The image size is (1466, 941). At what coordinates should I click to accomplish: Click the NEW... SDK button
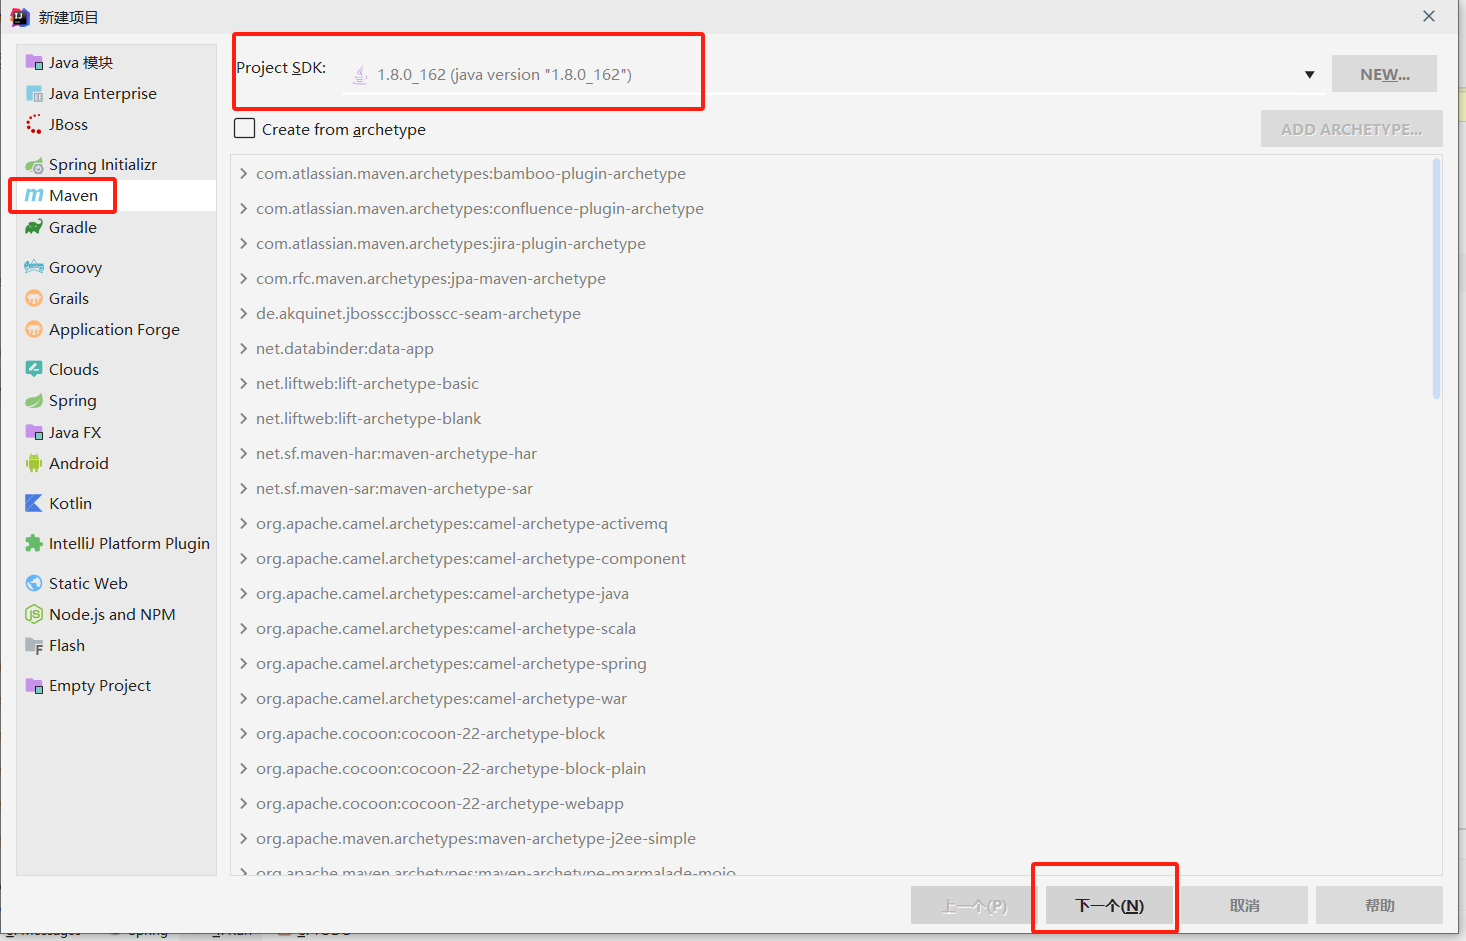(1384, 74)
